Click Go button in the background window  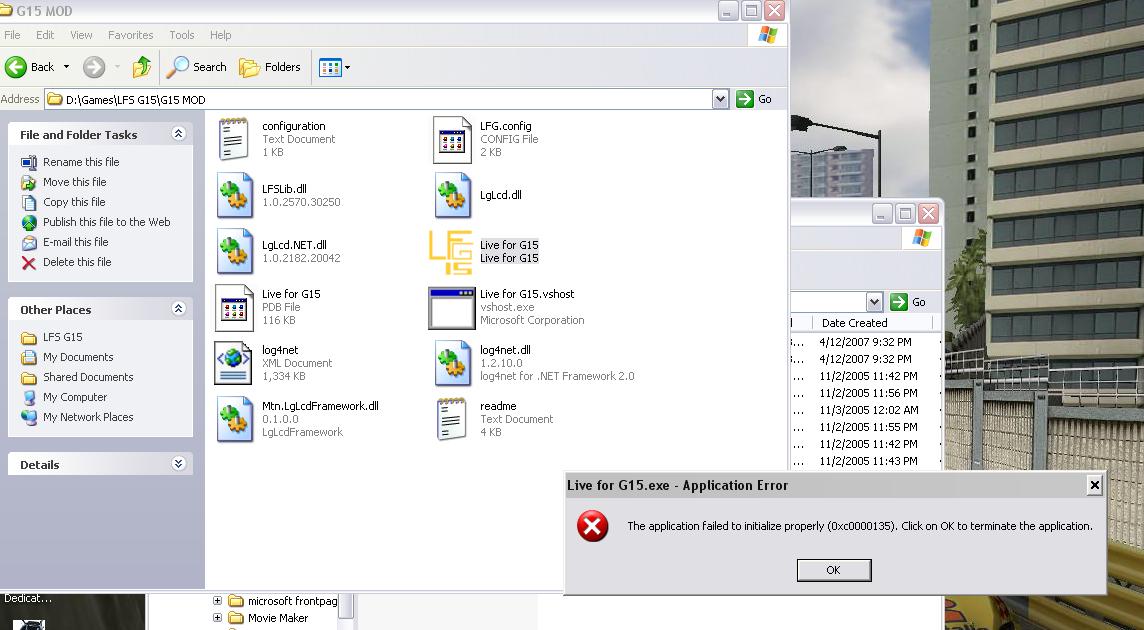909,302
